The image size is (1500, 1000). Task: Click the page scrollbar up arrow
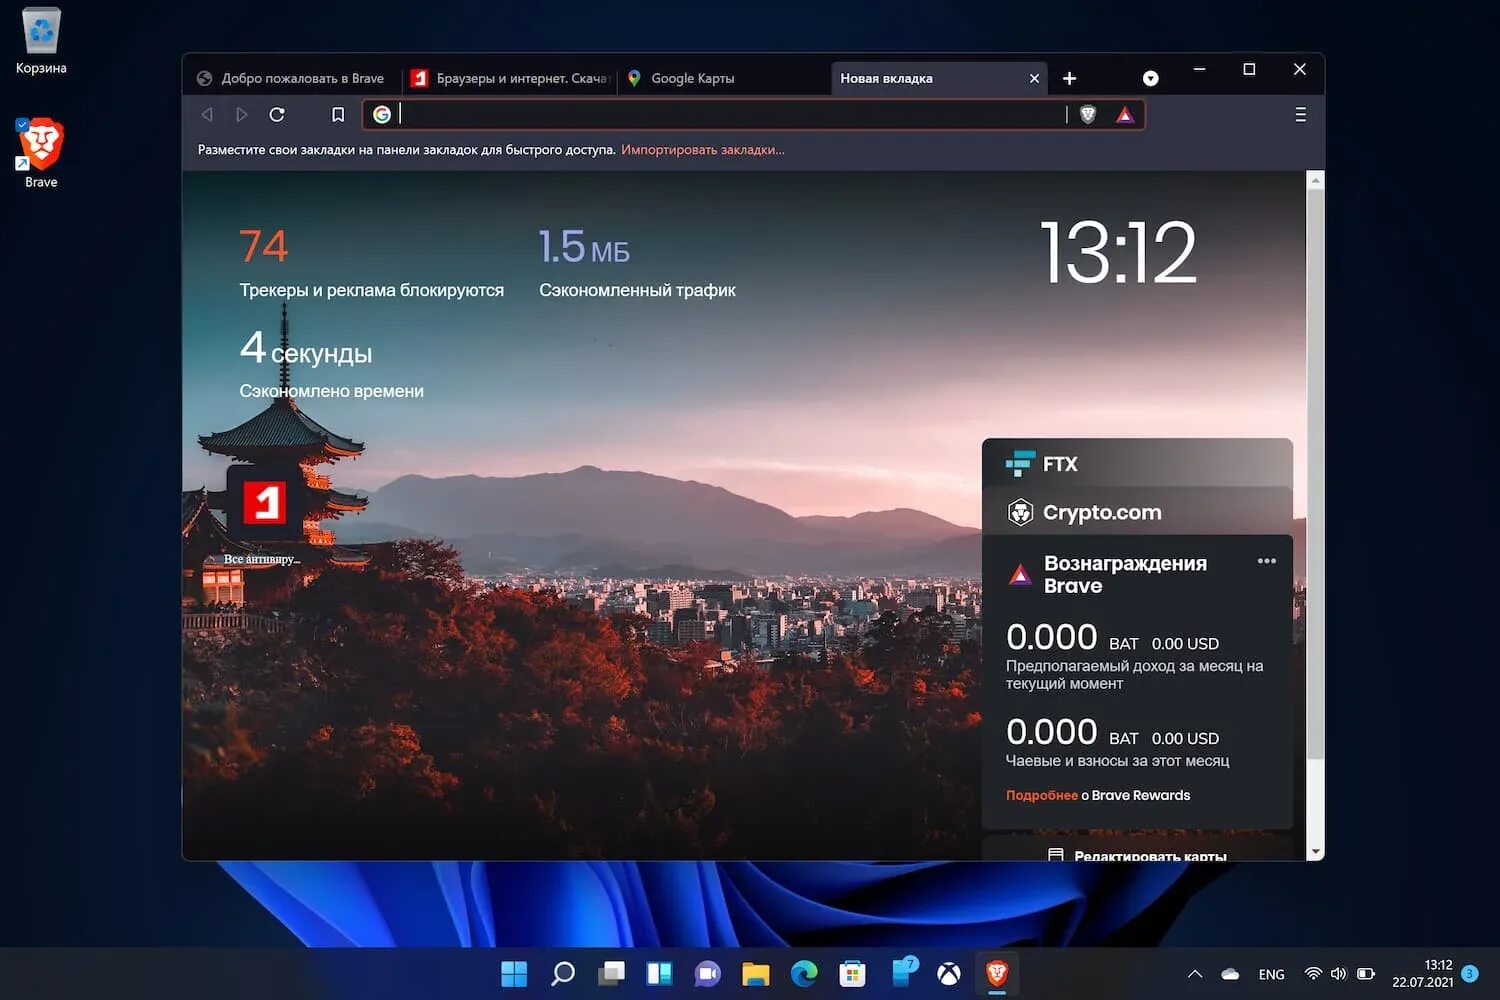tap(1315, 181)
